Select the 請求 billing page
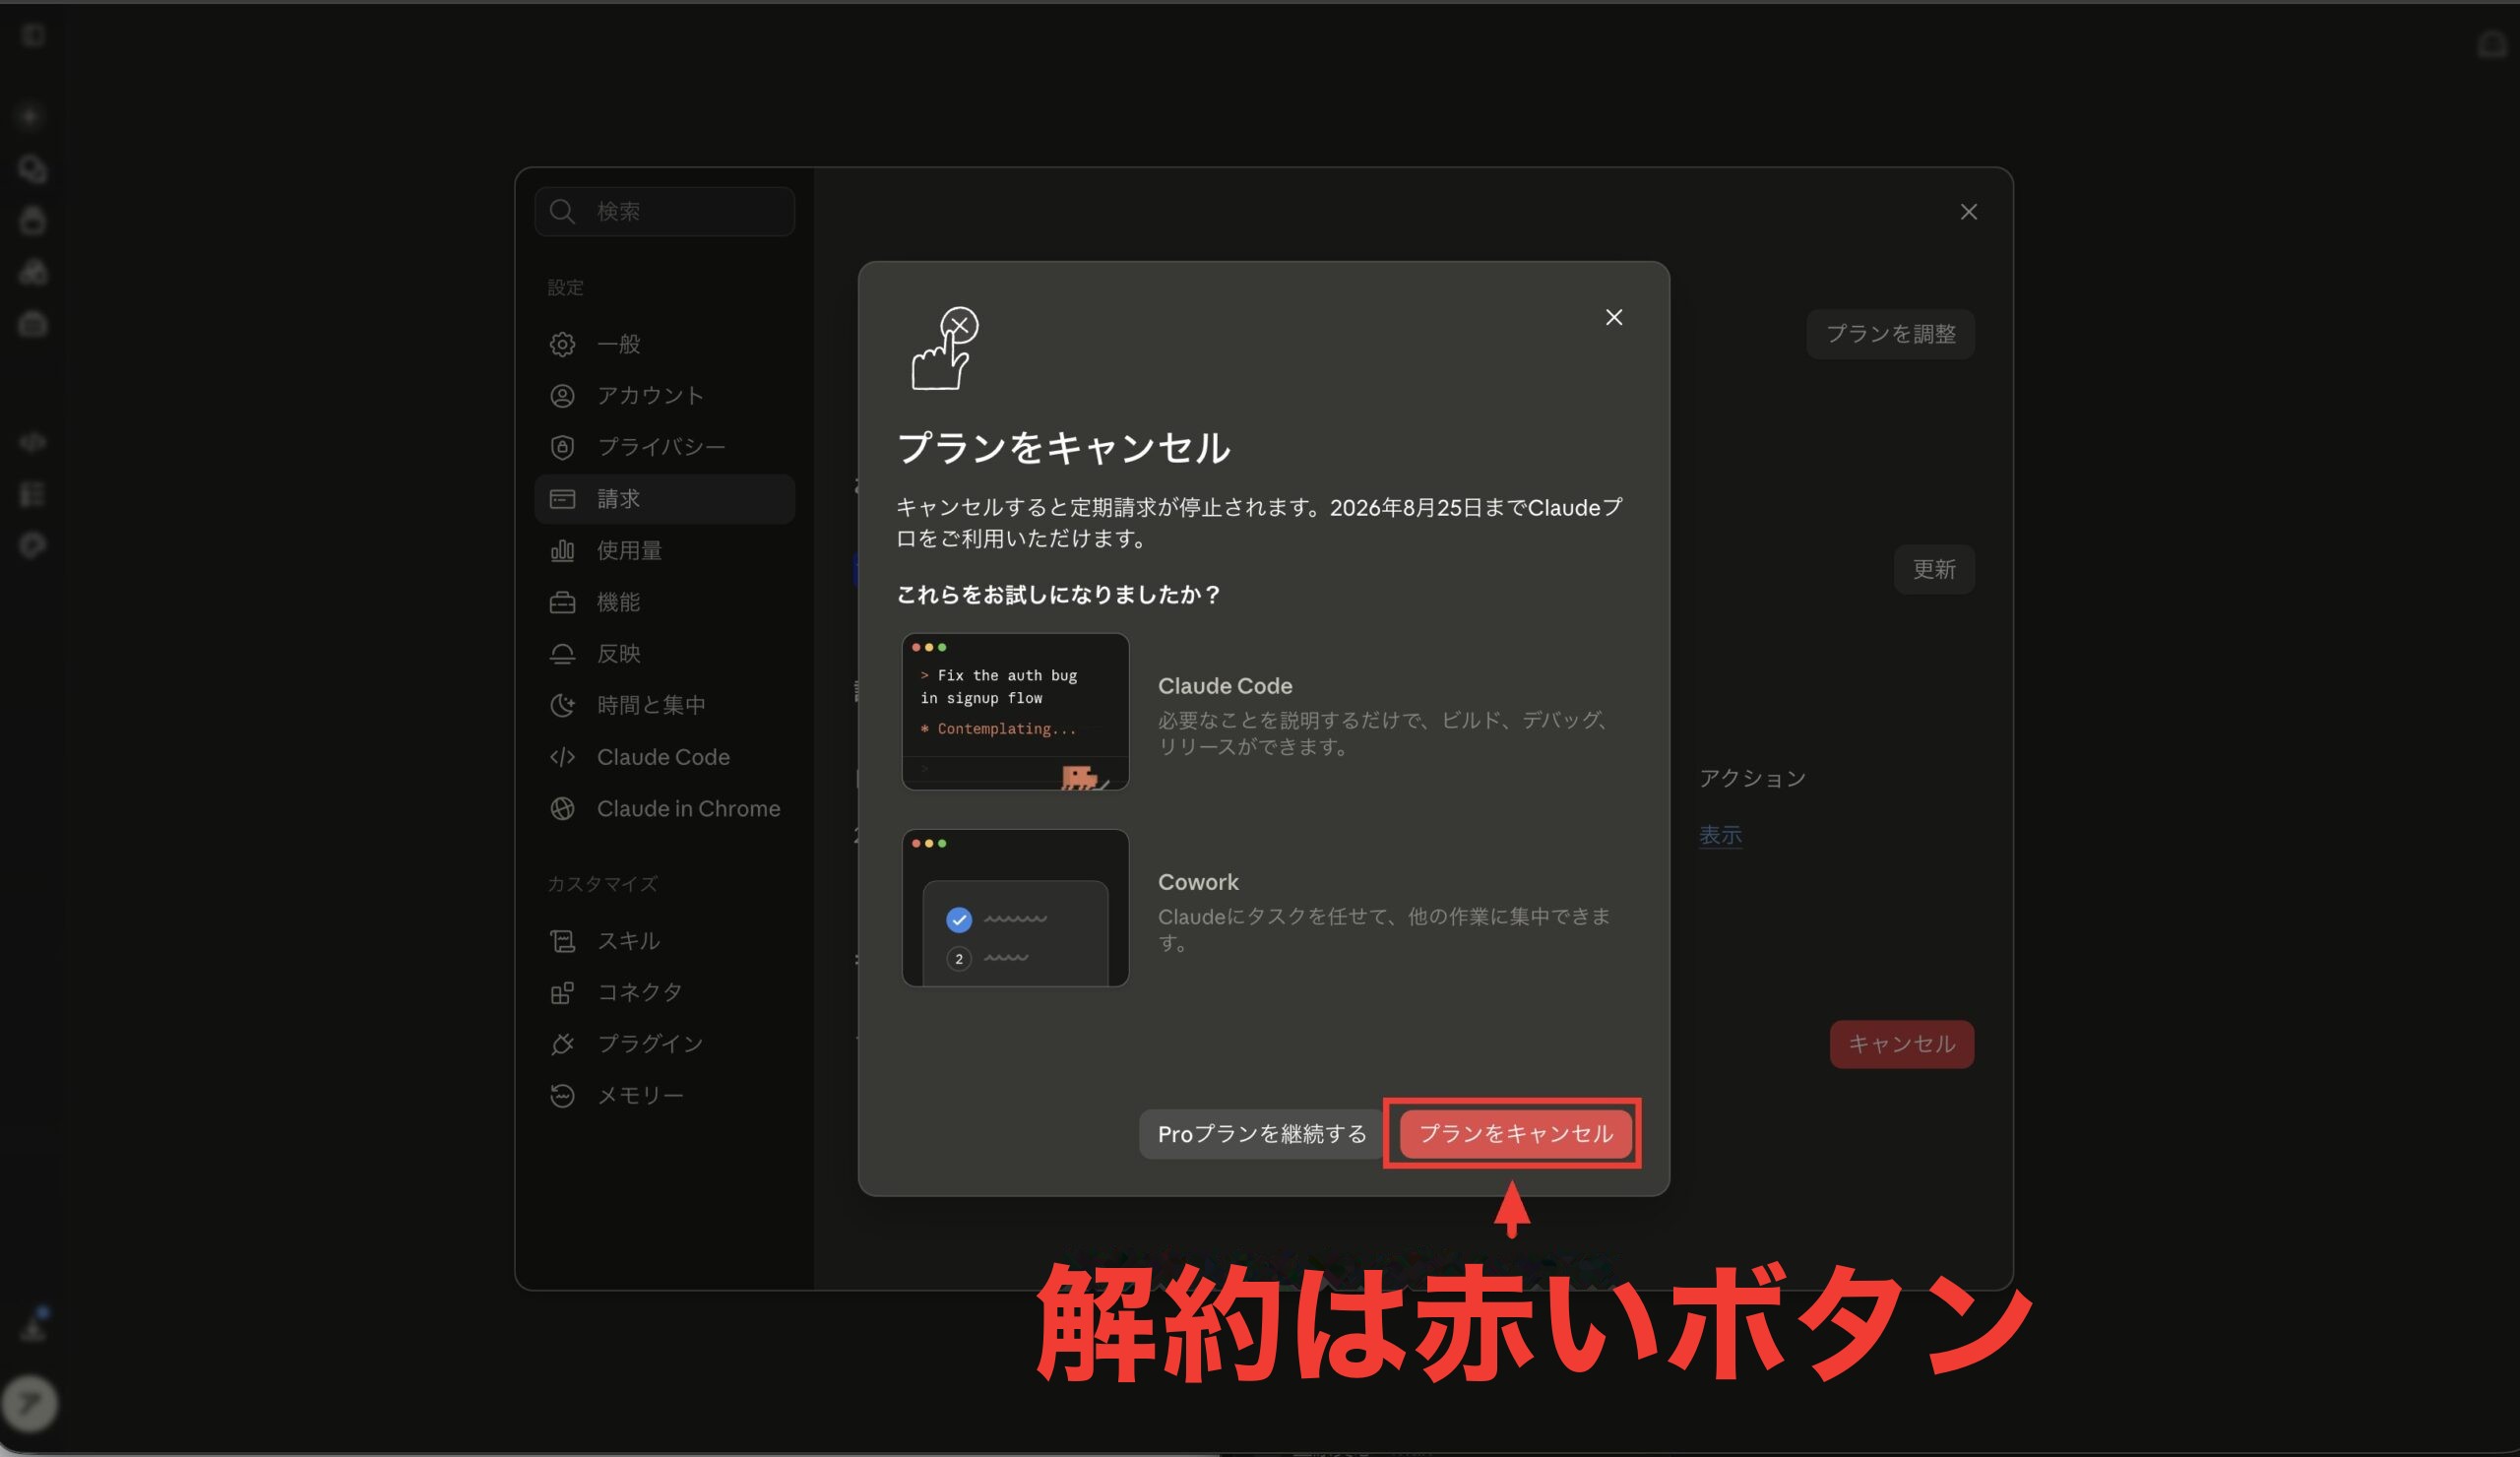 click(664, 499)
